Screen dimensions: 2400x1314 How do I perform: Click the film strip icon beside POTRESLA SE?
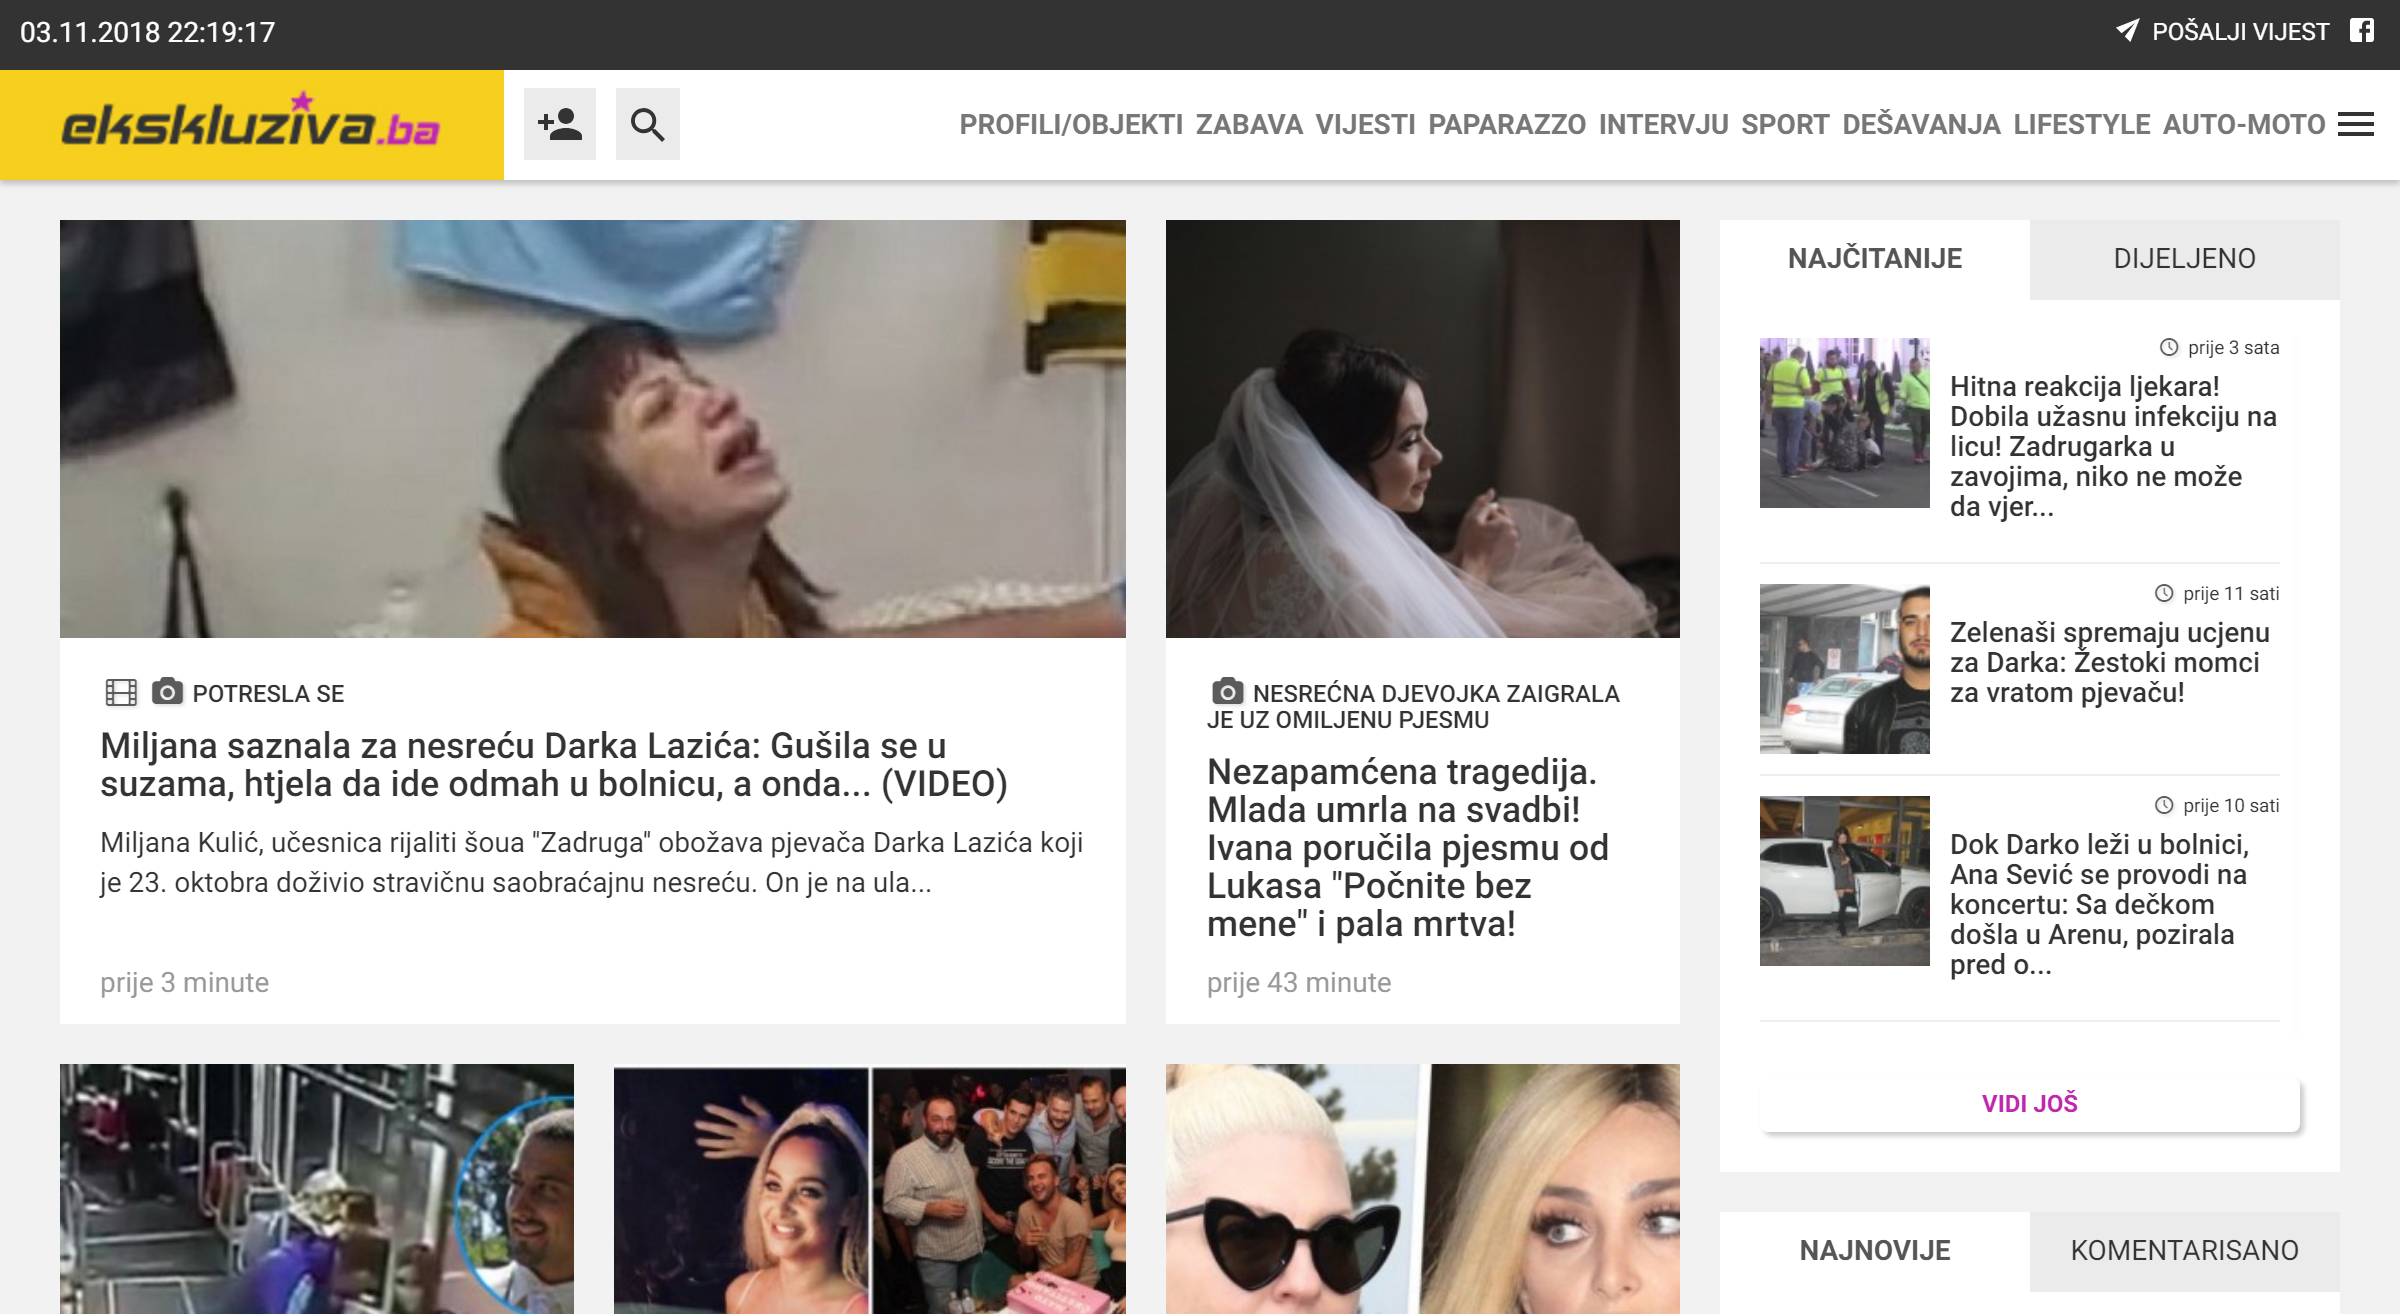(x=121, y=693)
